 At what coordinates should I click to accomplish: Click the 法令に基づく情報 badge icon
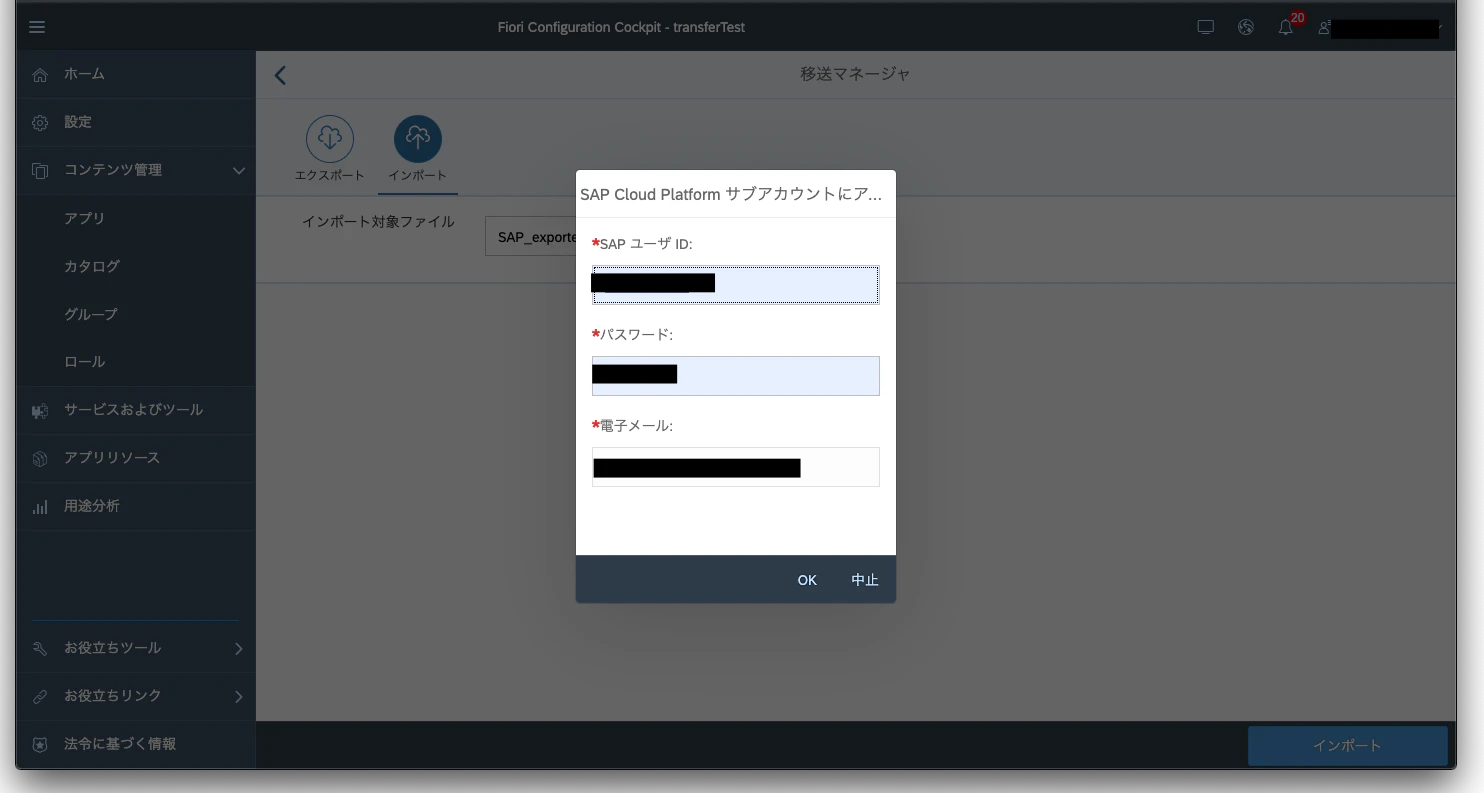[40, 745]
